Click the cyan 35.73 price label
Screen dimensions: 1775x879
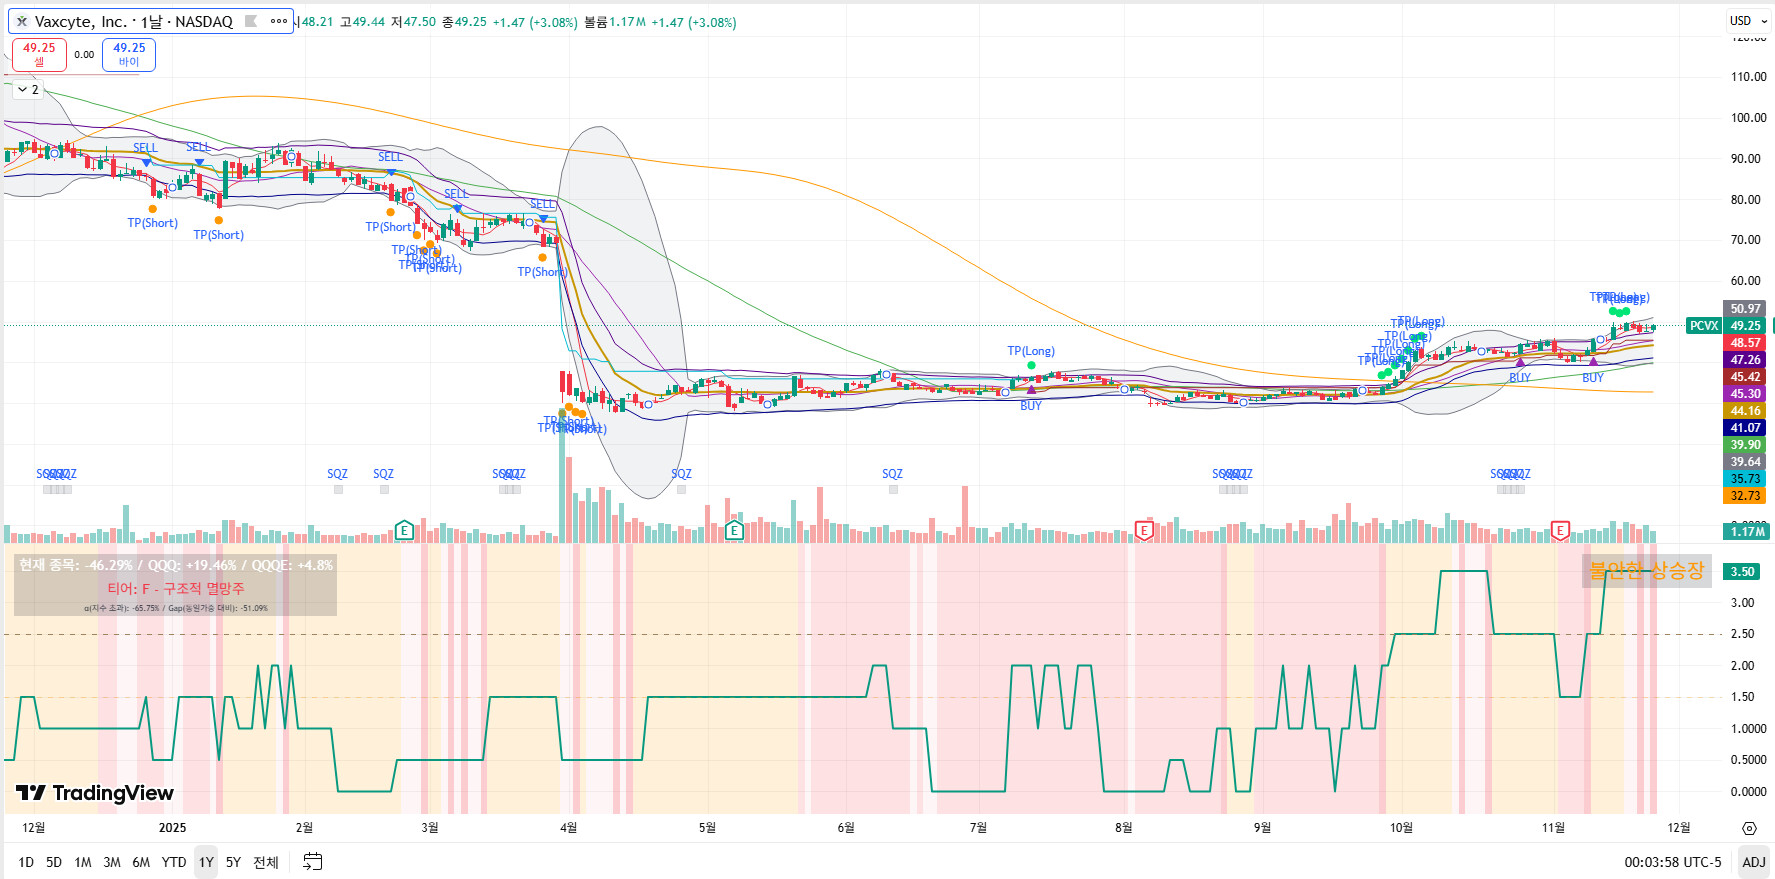pos(1745,479)
